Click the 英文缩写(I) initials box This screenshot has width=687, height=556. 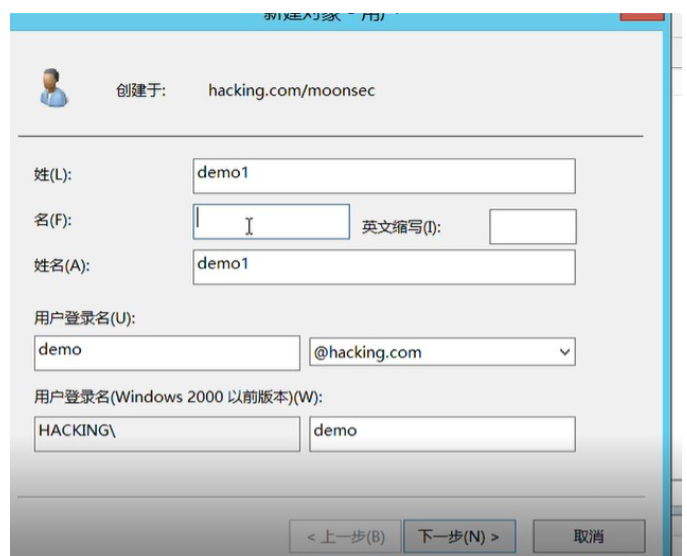pyautogui.click(x=532, y=227)
